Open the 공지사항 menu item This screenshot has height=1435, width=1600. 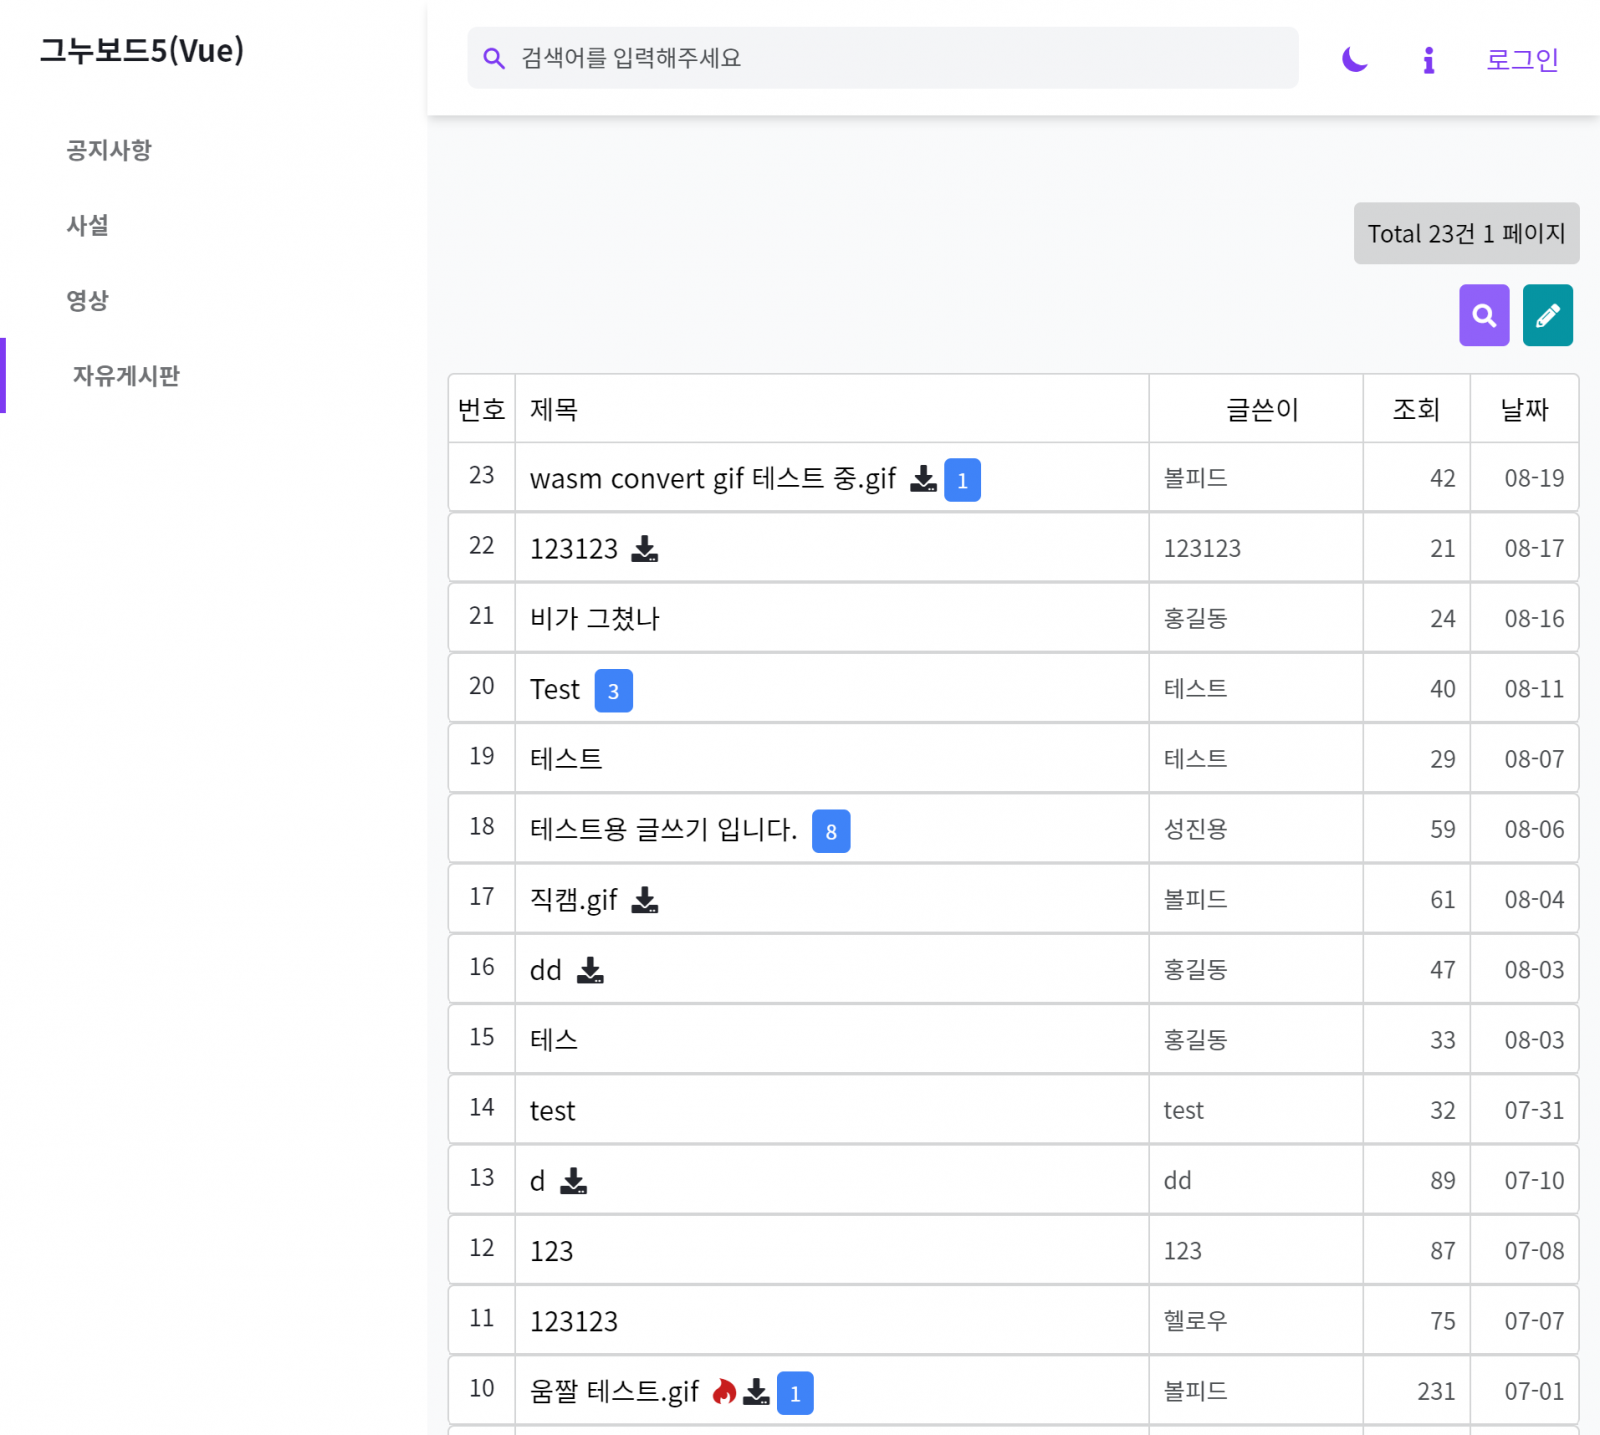pos(109,150)
